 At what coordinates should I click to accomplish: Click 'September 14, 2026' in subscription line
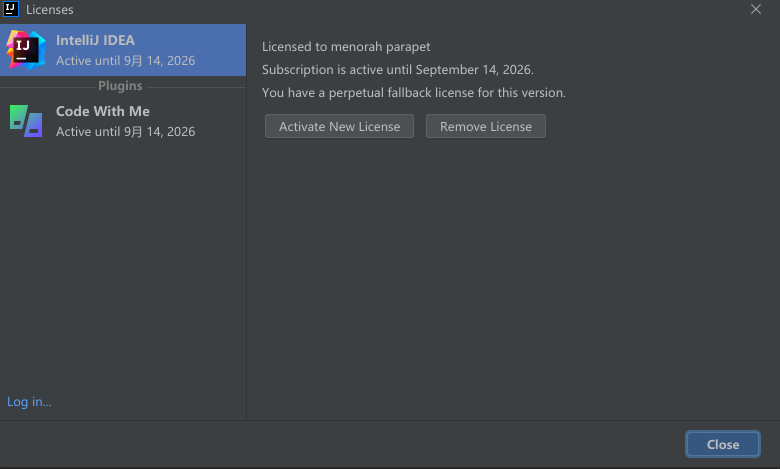[473, 70]
